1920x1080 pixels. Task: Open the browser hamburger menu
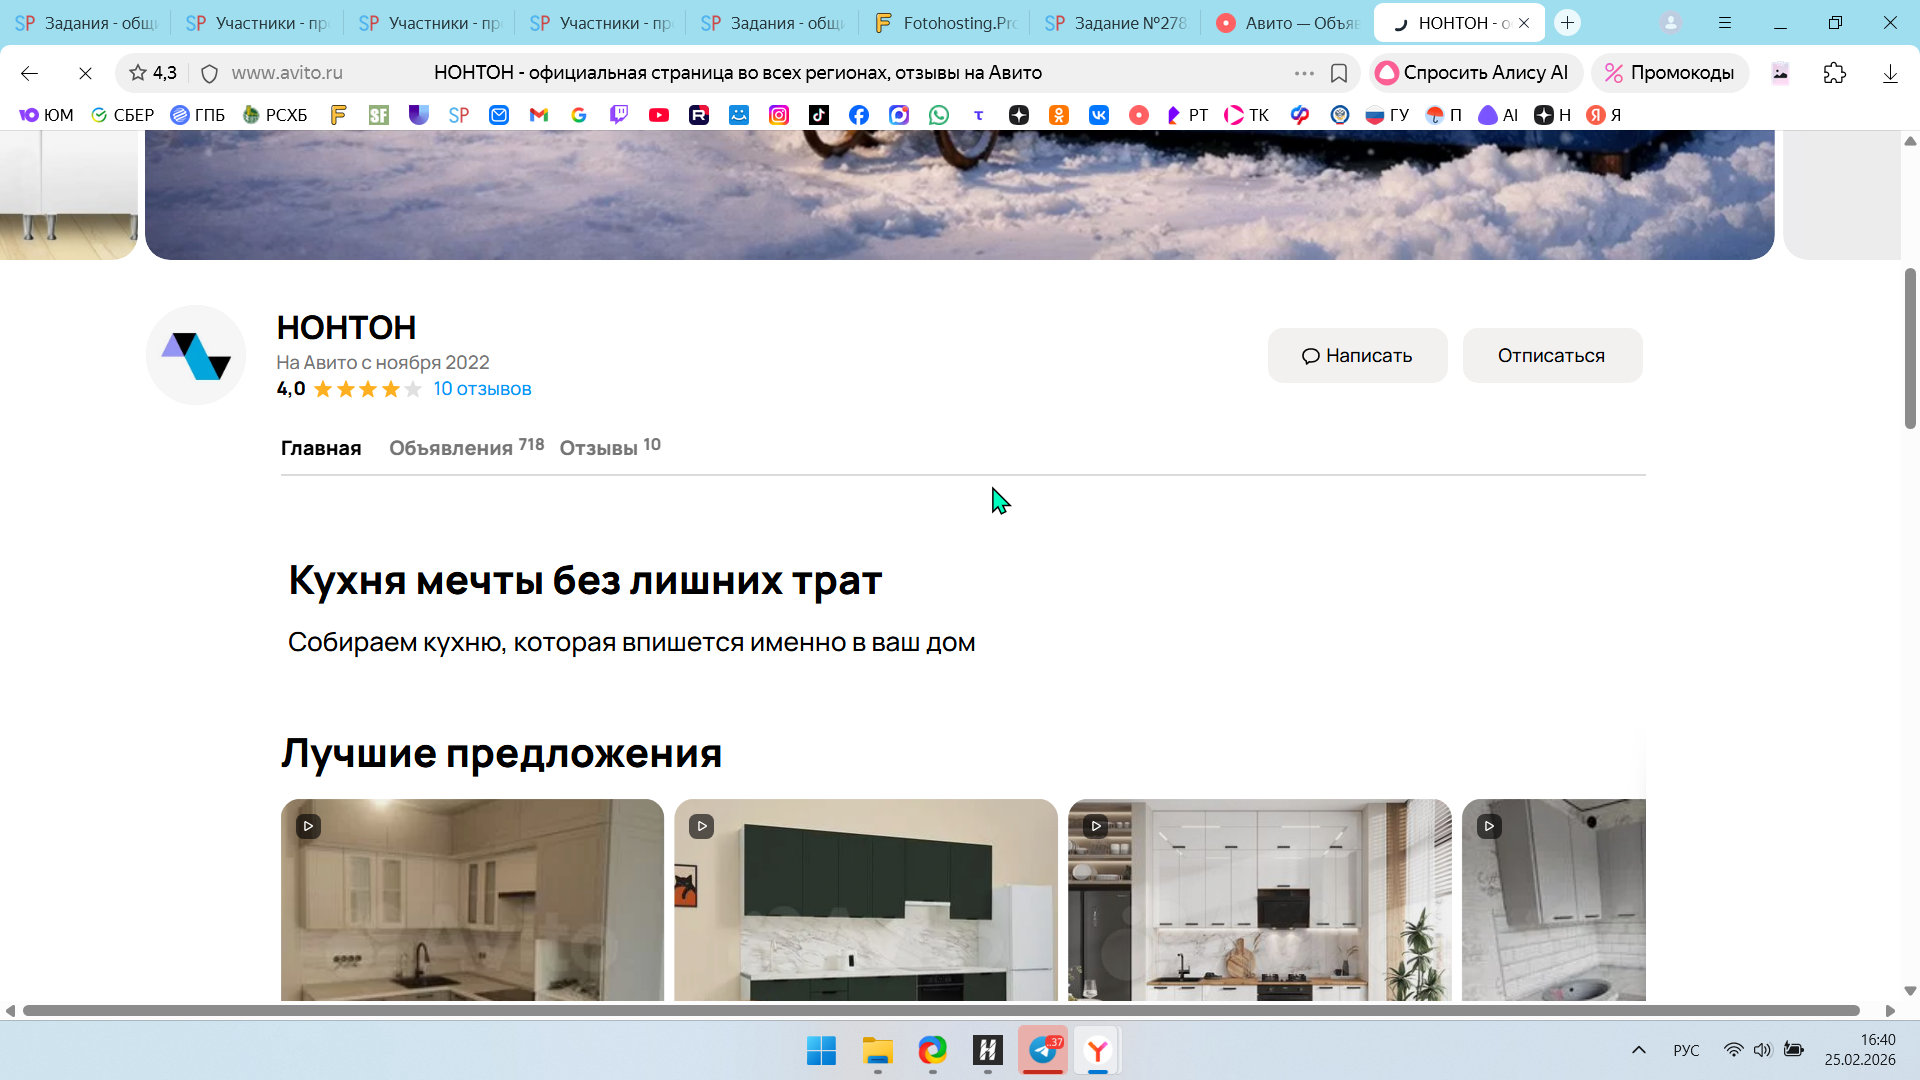(x=1724, y=23)
